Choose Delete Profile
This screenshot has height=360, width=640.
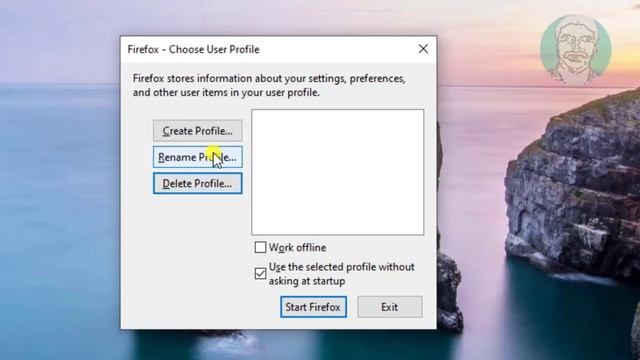tap(198, 183)
